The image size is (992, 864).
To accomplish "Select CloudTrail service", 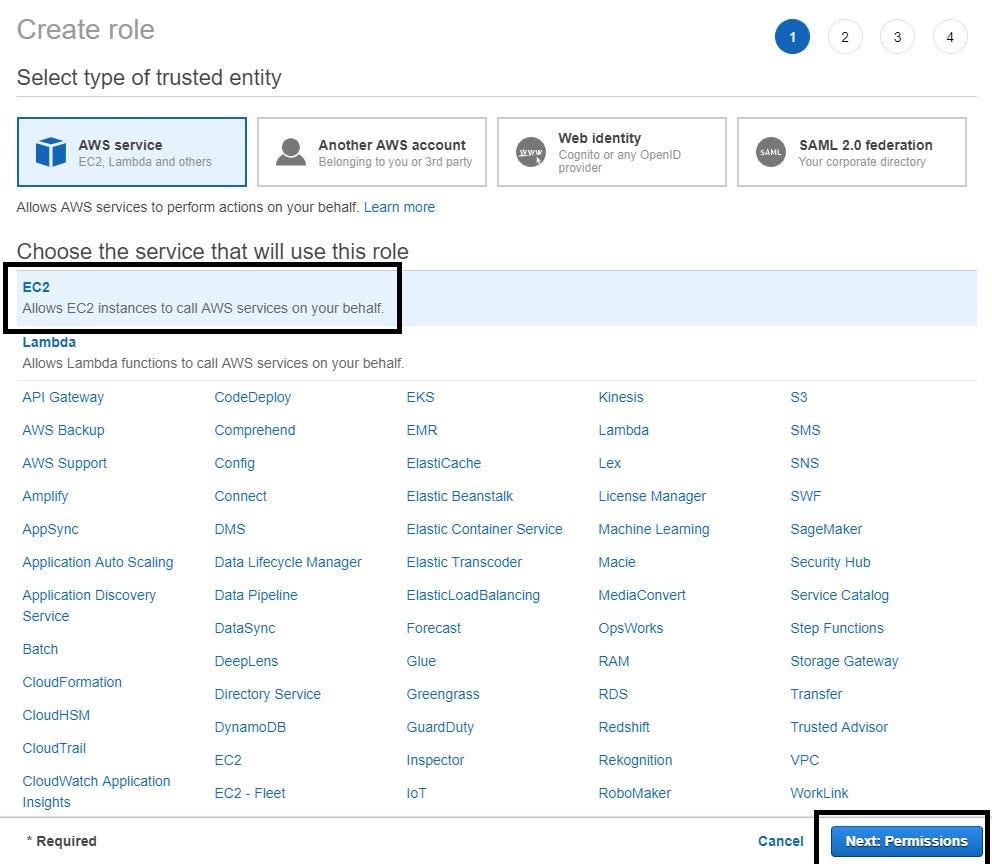I will (x=54, y=748).
